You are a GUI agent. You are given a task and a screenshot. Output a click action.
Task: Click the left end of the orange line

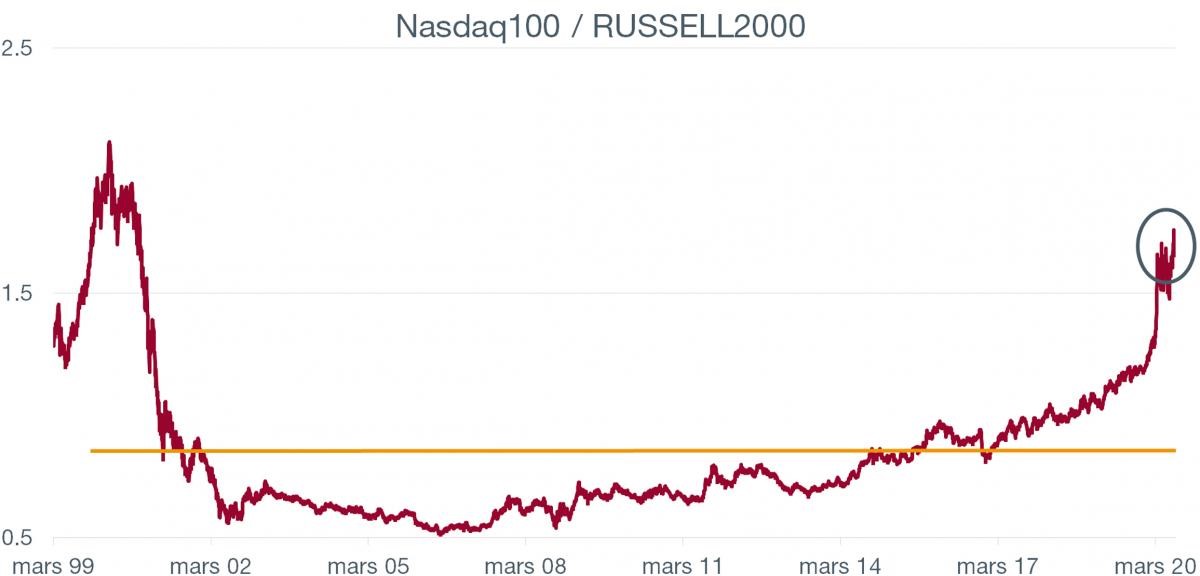click(x=92, y=451)
